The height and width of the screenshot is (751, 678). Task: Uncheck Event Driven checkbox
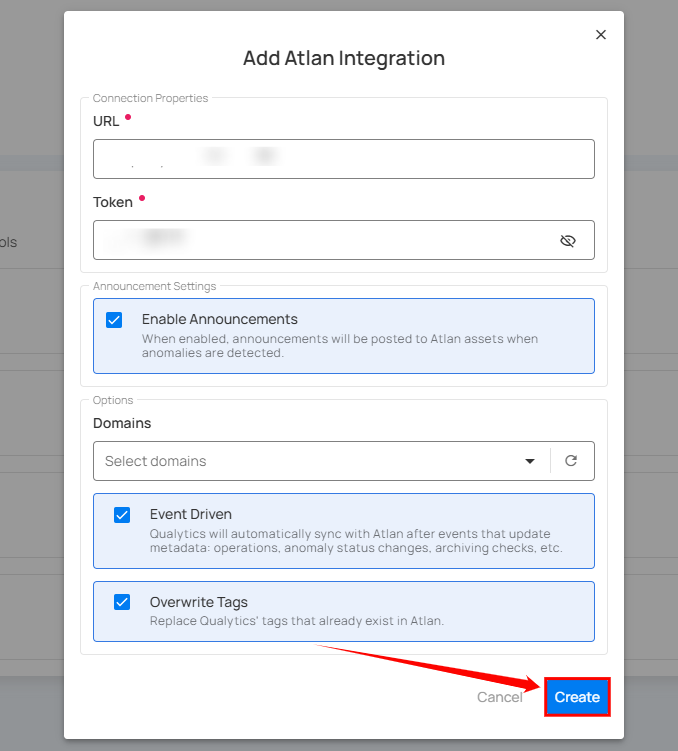122,515
